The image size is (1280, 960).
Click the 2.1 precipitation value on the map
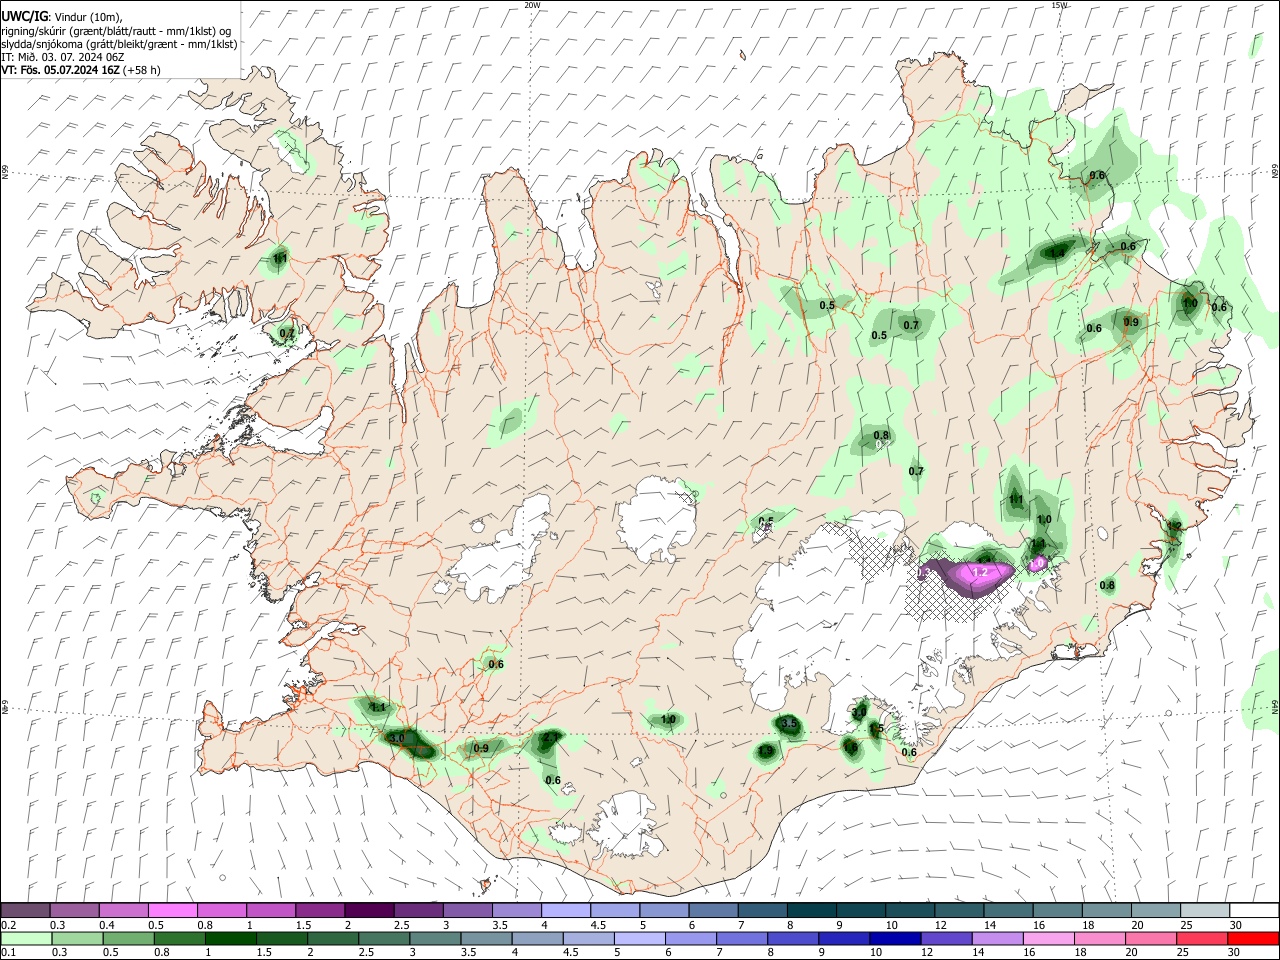551,738
